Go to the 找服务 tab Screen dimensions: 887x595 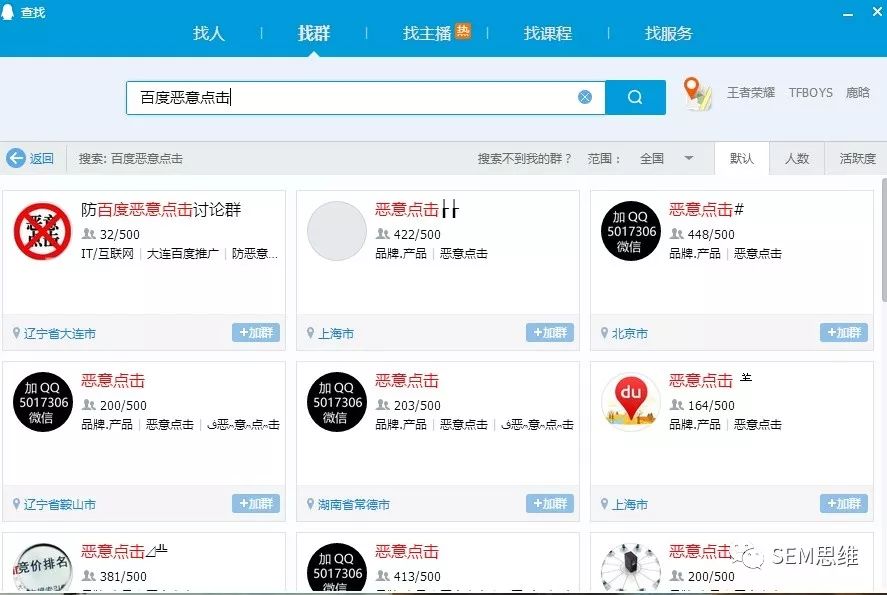669,33
